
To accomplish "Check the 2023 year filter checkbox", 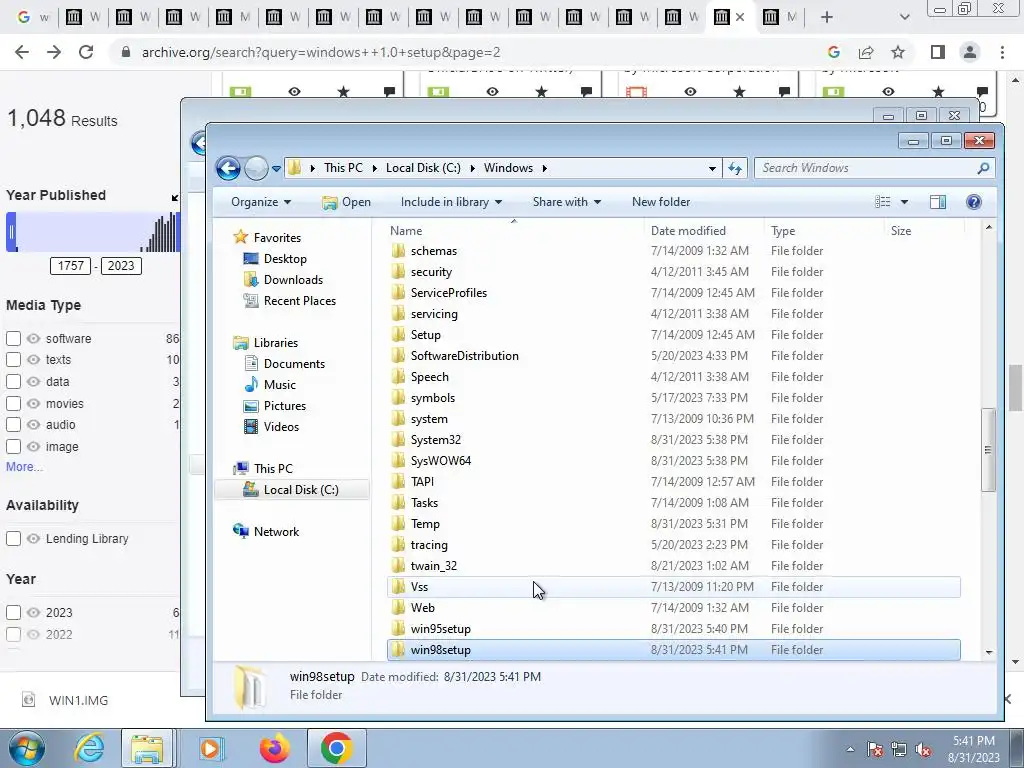I will point(13,613).
